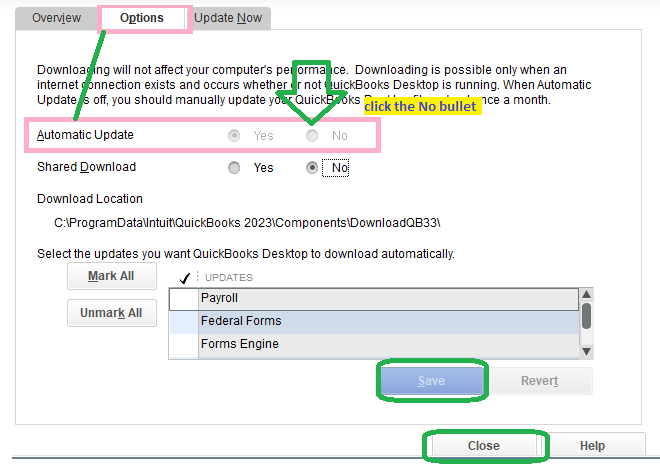Go to the Update Now tab
660x467 pixels.
point(228,18)
